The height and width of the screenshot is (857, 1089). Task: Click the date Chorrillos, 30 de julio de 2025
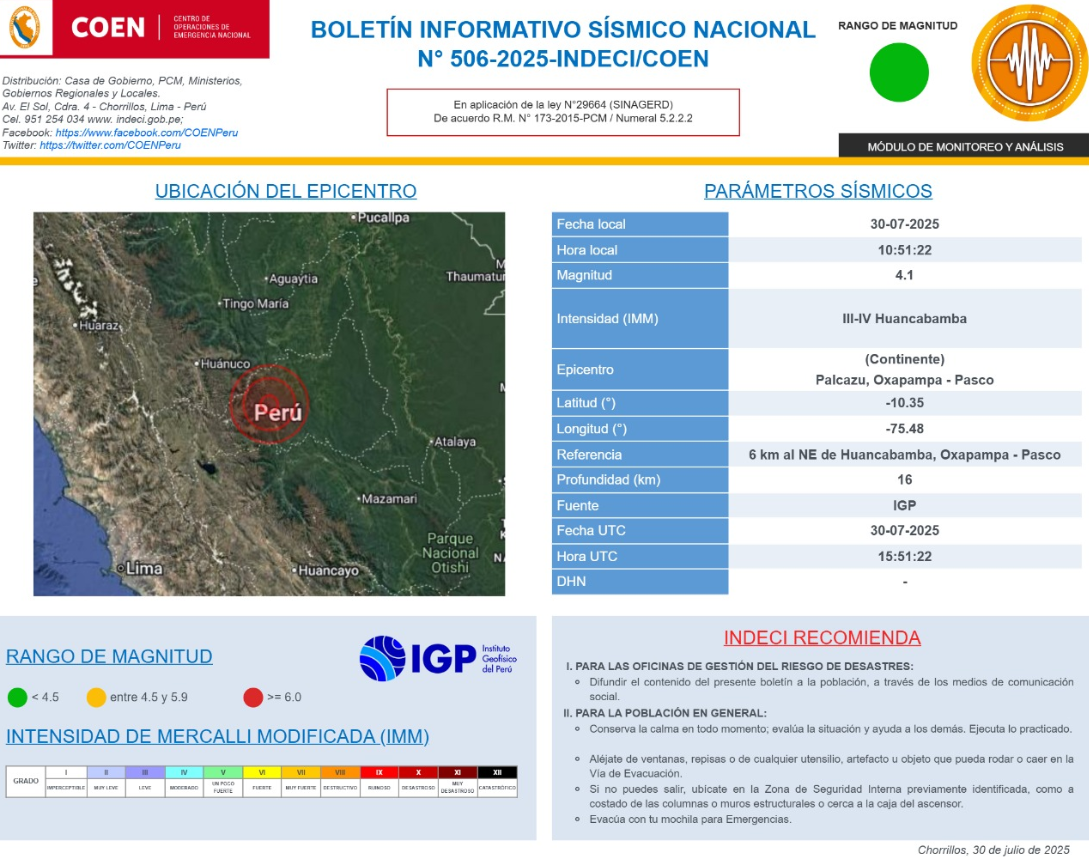click(993, 850)
